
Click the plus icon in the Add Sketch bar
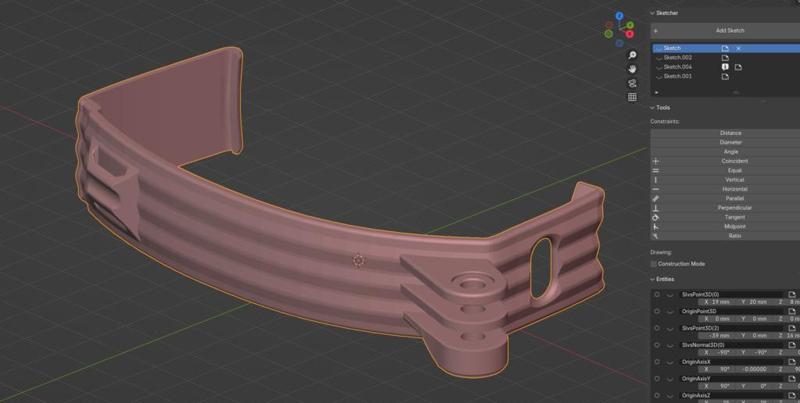point(656,31)
